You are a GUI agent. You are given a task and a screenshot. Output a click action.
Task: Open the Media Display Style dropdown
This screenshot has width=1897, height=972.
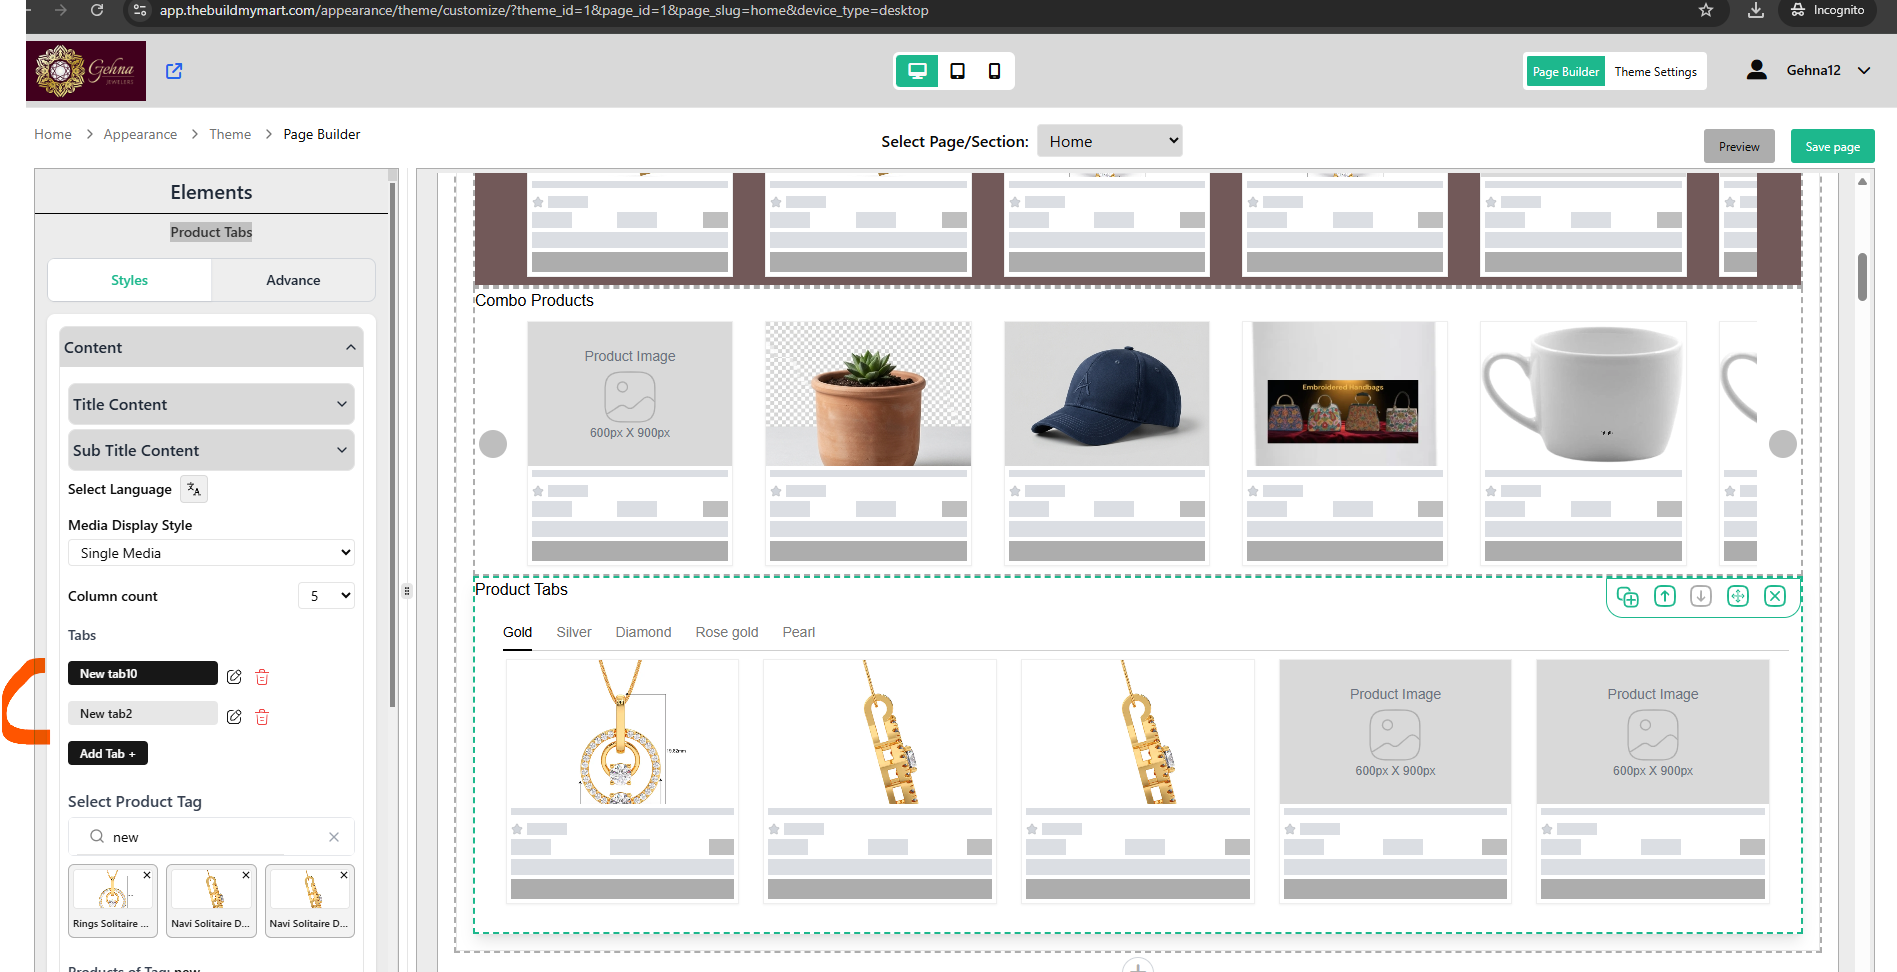[211, 553]
